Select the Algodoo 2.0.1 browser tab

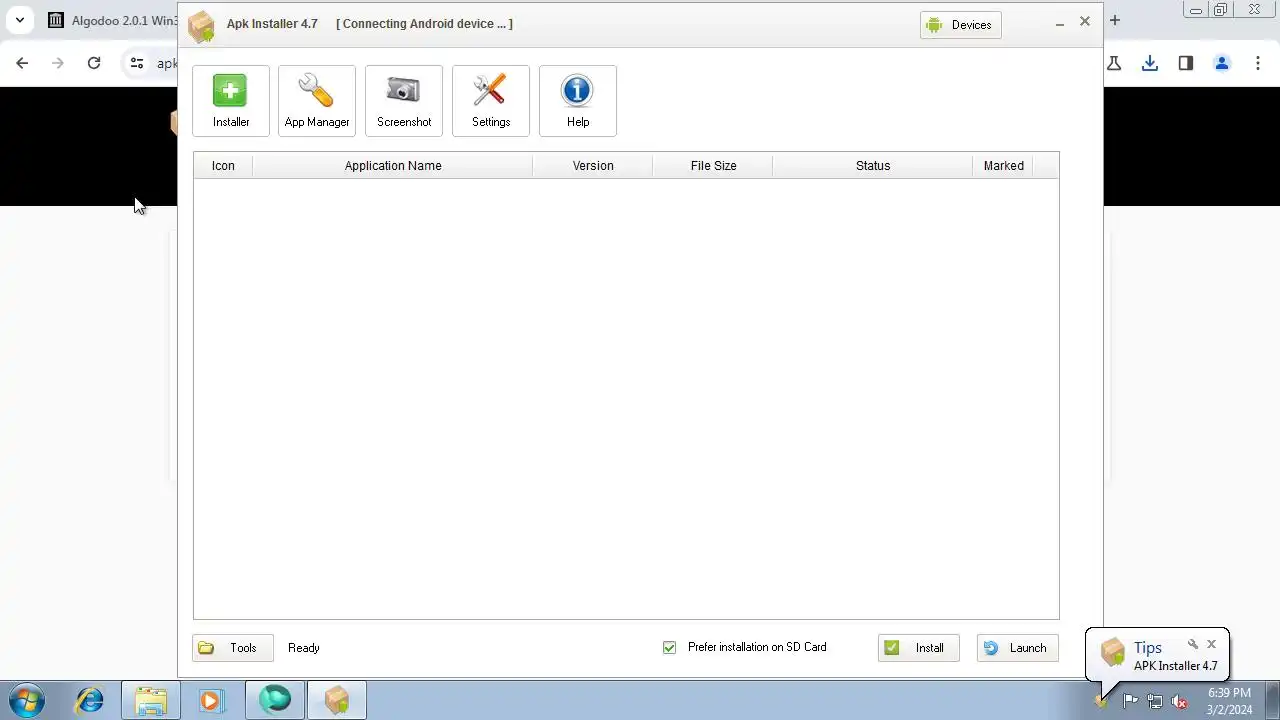point(113,20)
